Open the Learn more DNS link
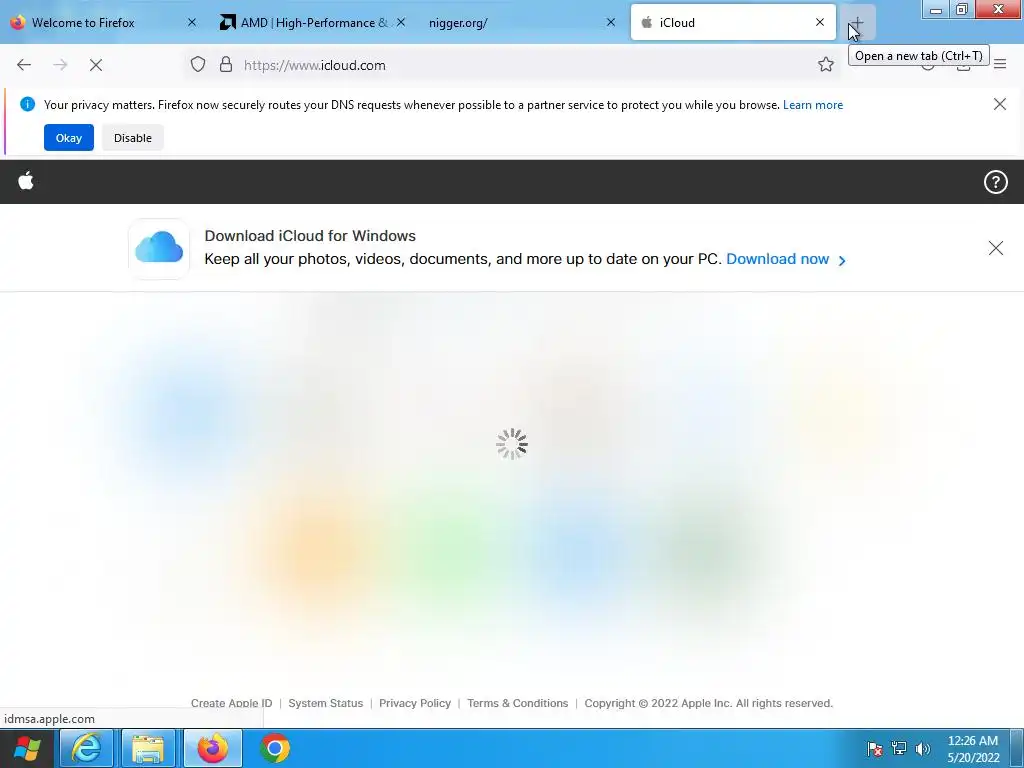 (812, 105)
